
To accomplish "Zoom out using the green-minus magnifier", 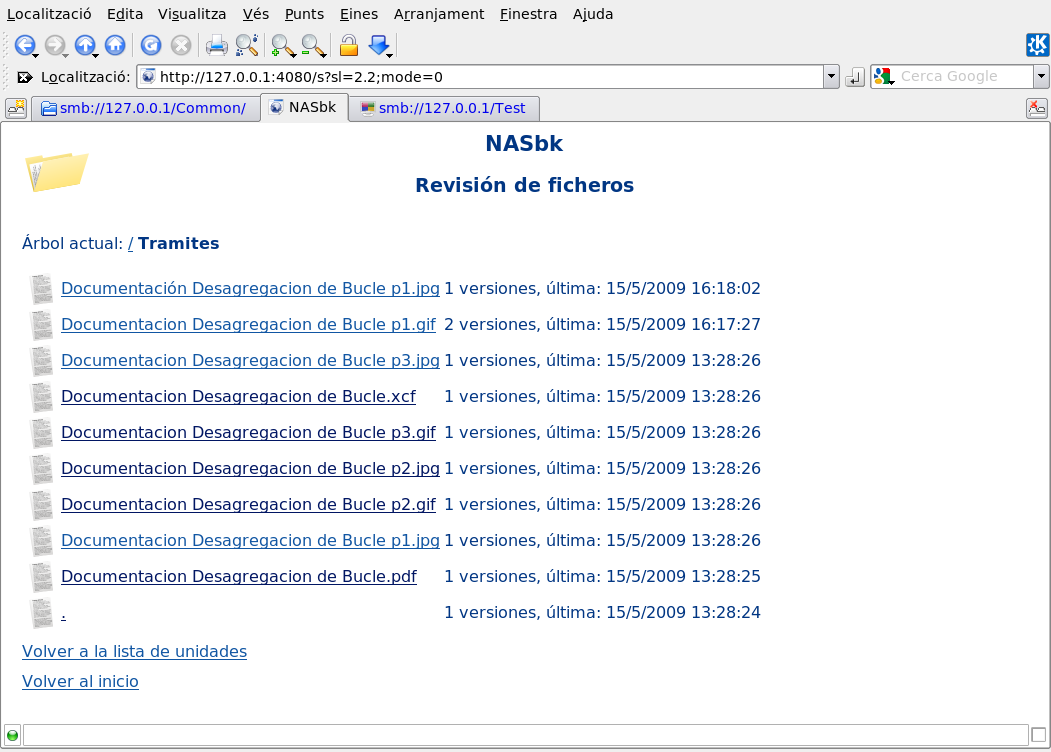I will [312, 45].
